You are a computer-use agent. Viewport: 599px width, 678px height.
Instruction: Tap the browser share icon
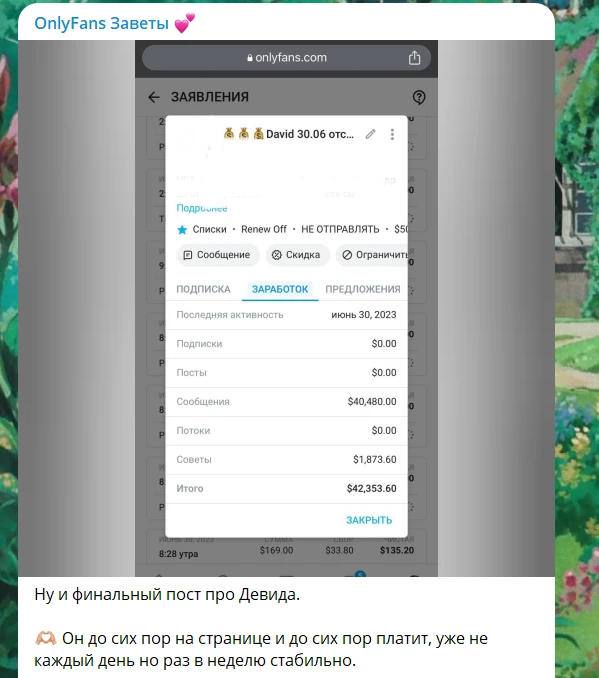(414, 58)
